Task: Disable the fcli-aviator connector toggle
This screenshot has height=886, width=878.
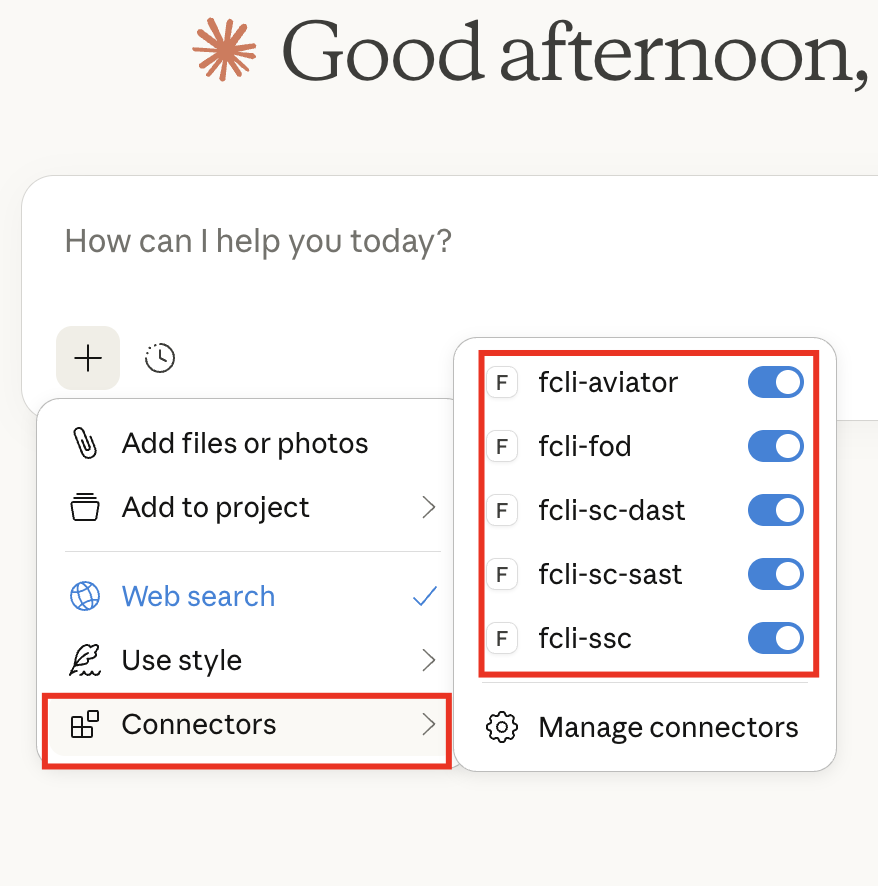Action: (775, 382)
